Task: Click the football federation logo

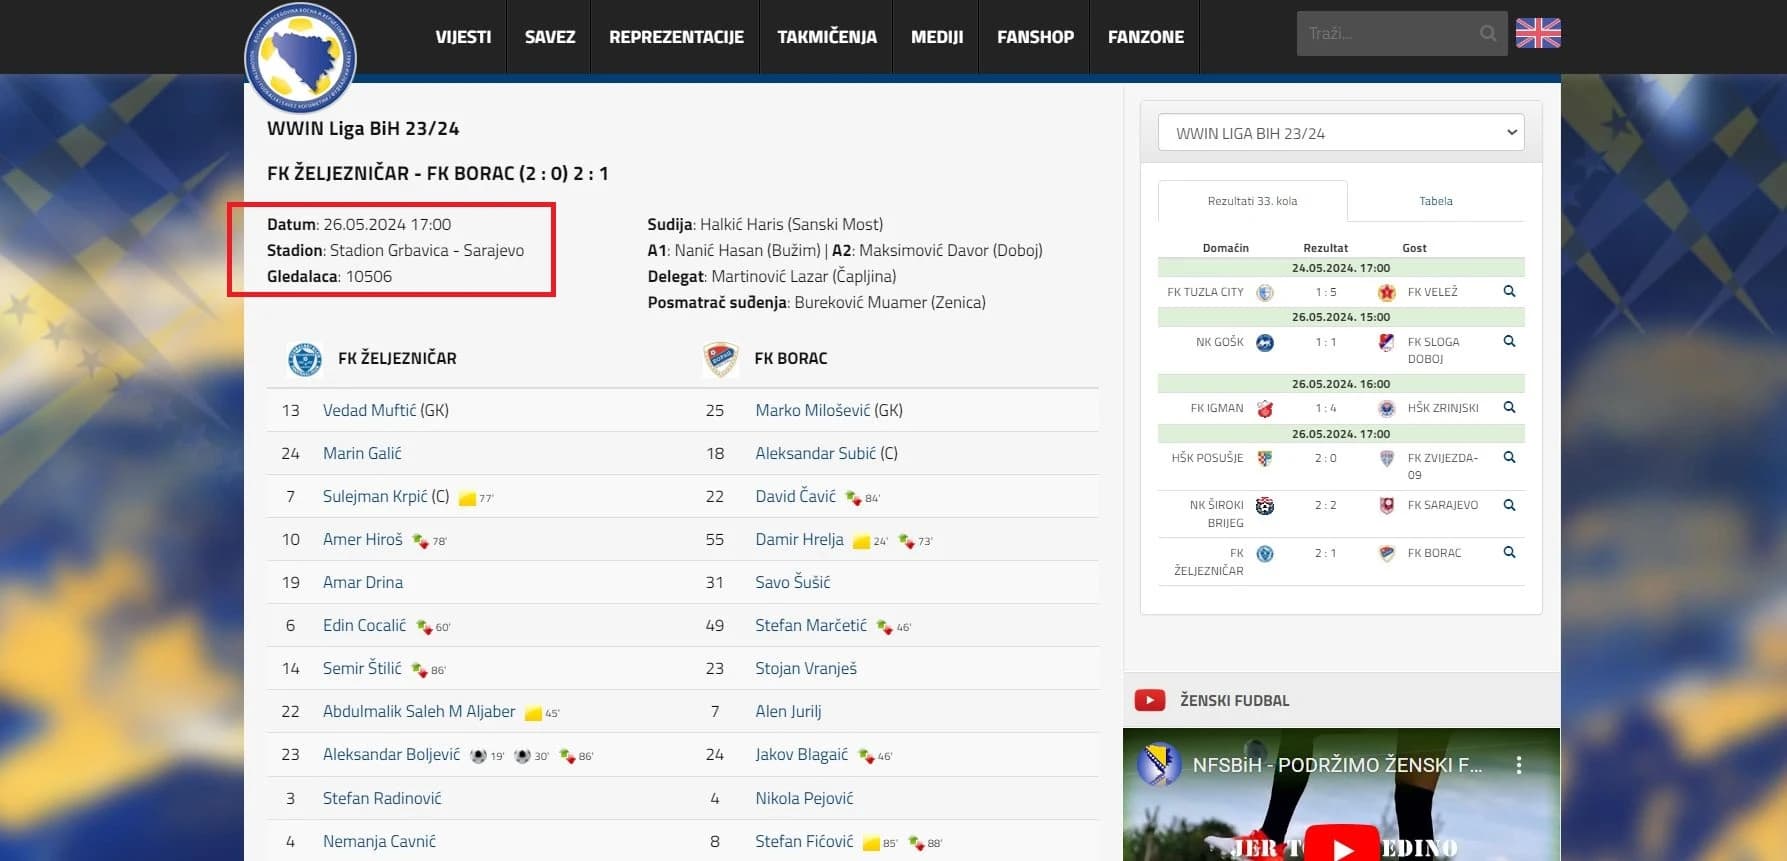Action: 300,57
